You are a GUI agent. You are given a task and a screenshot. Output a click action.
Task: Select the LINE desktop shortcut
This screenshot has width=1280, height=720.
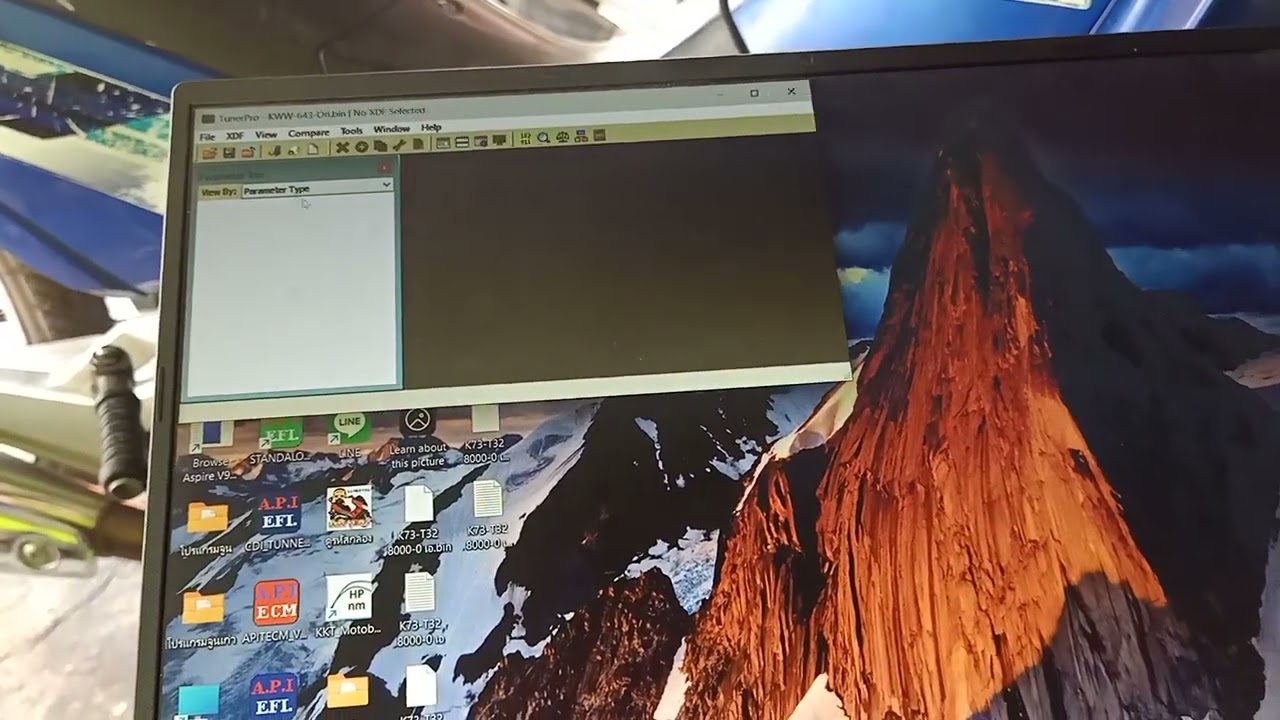pos(350,434)
